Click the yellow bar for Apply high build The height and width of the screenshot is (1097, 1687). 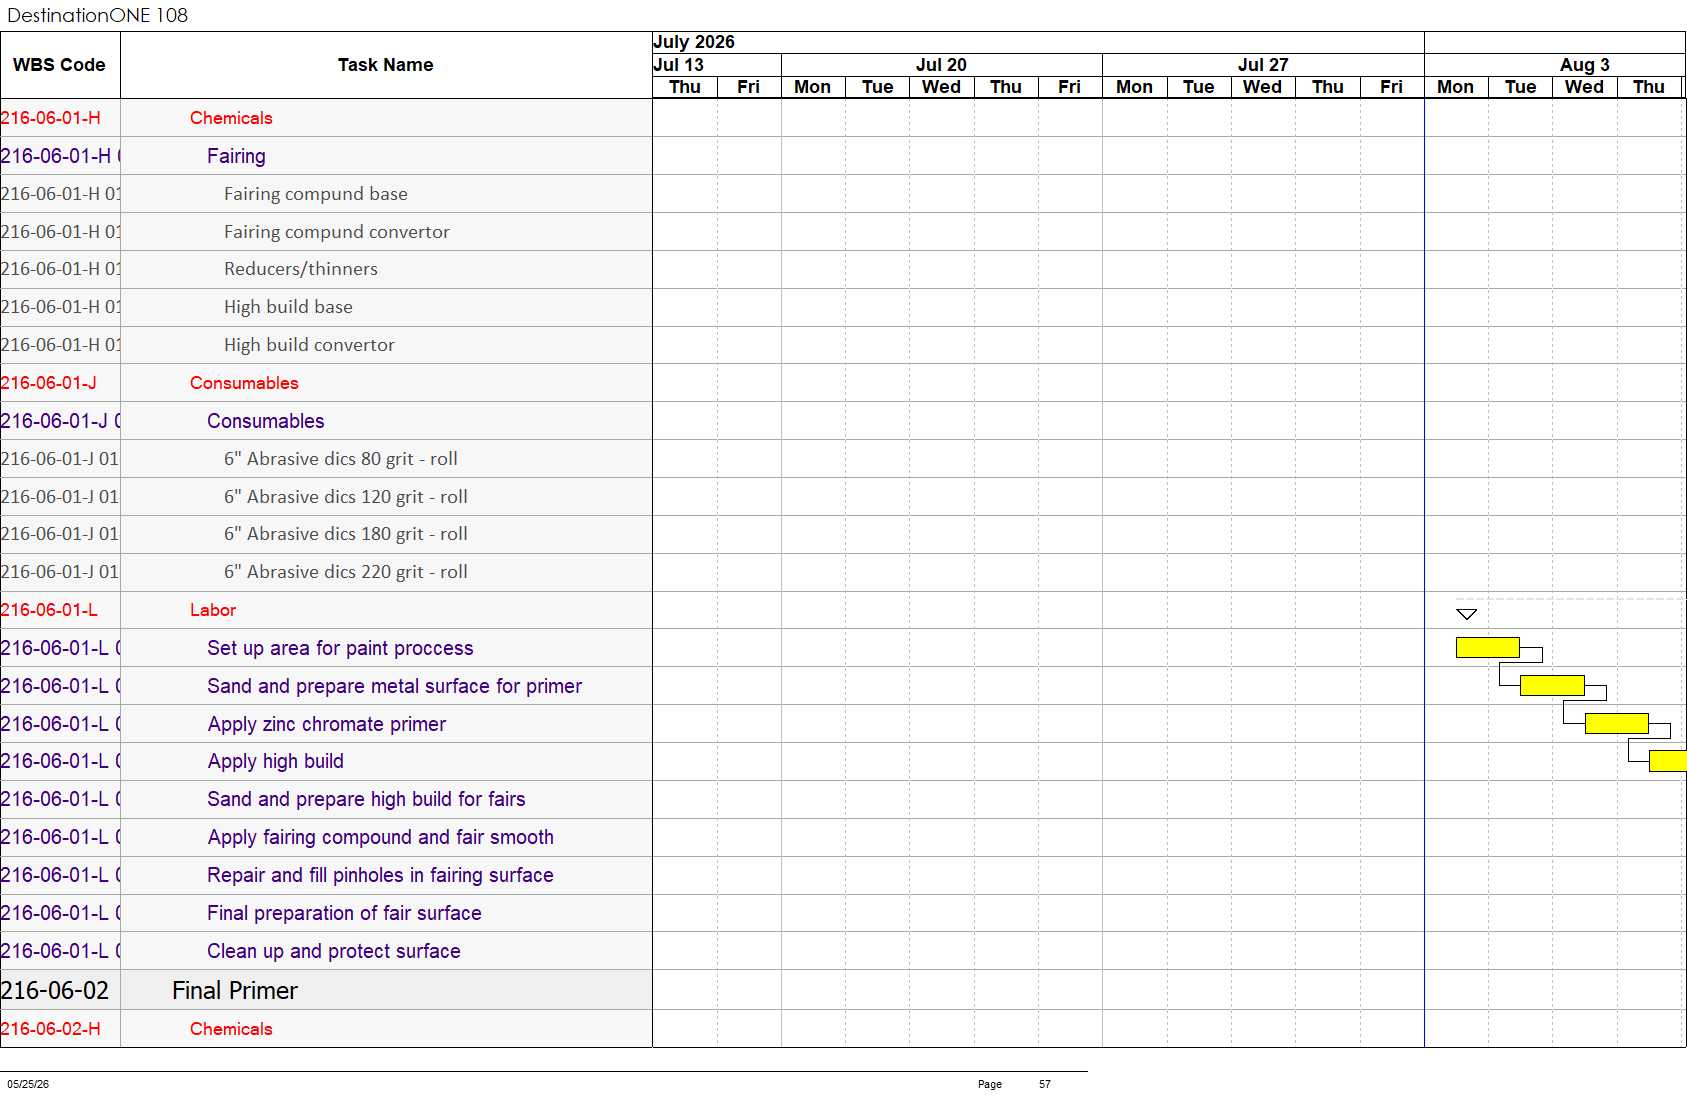(1668, 761)
